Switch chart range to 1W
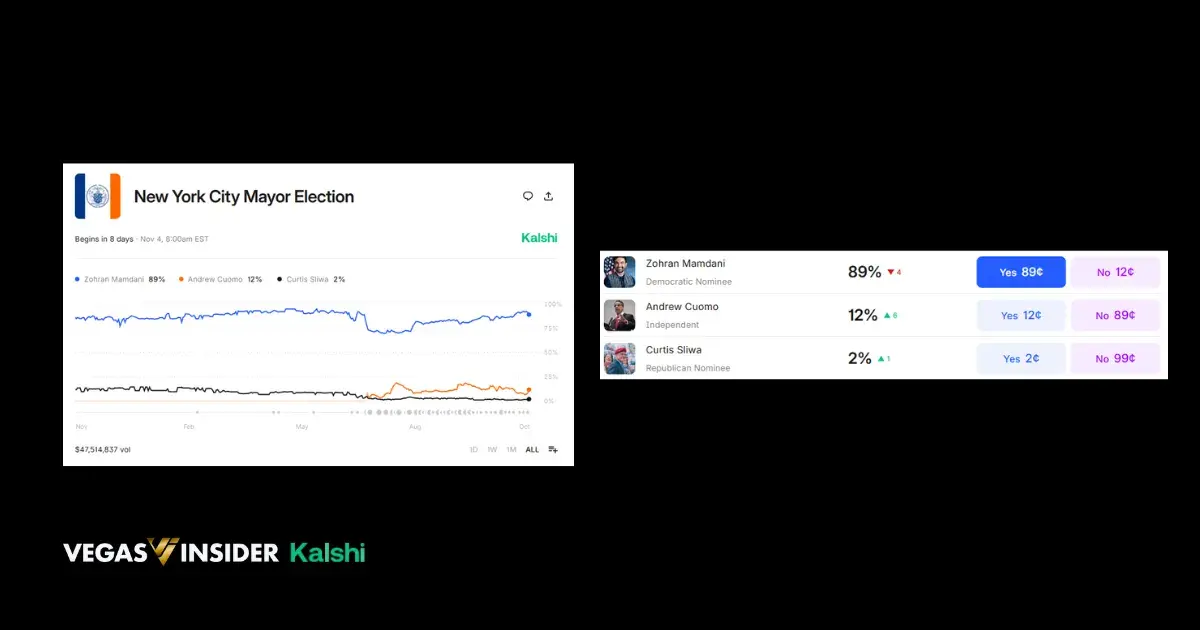The image size is (1200, 630). point(491,449)
